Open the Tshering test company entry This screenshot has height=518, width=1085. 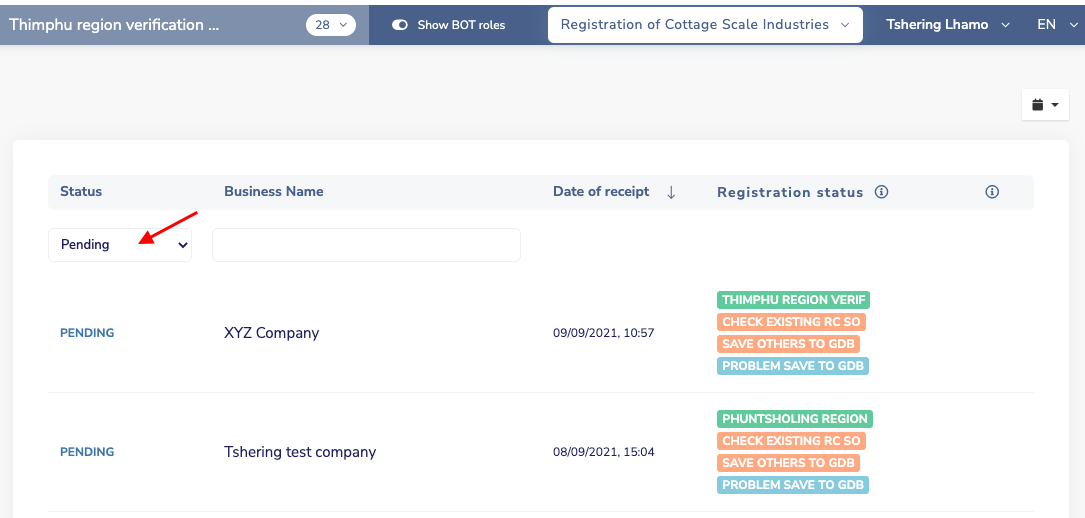(x=300, y=452)
